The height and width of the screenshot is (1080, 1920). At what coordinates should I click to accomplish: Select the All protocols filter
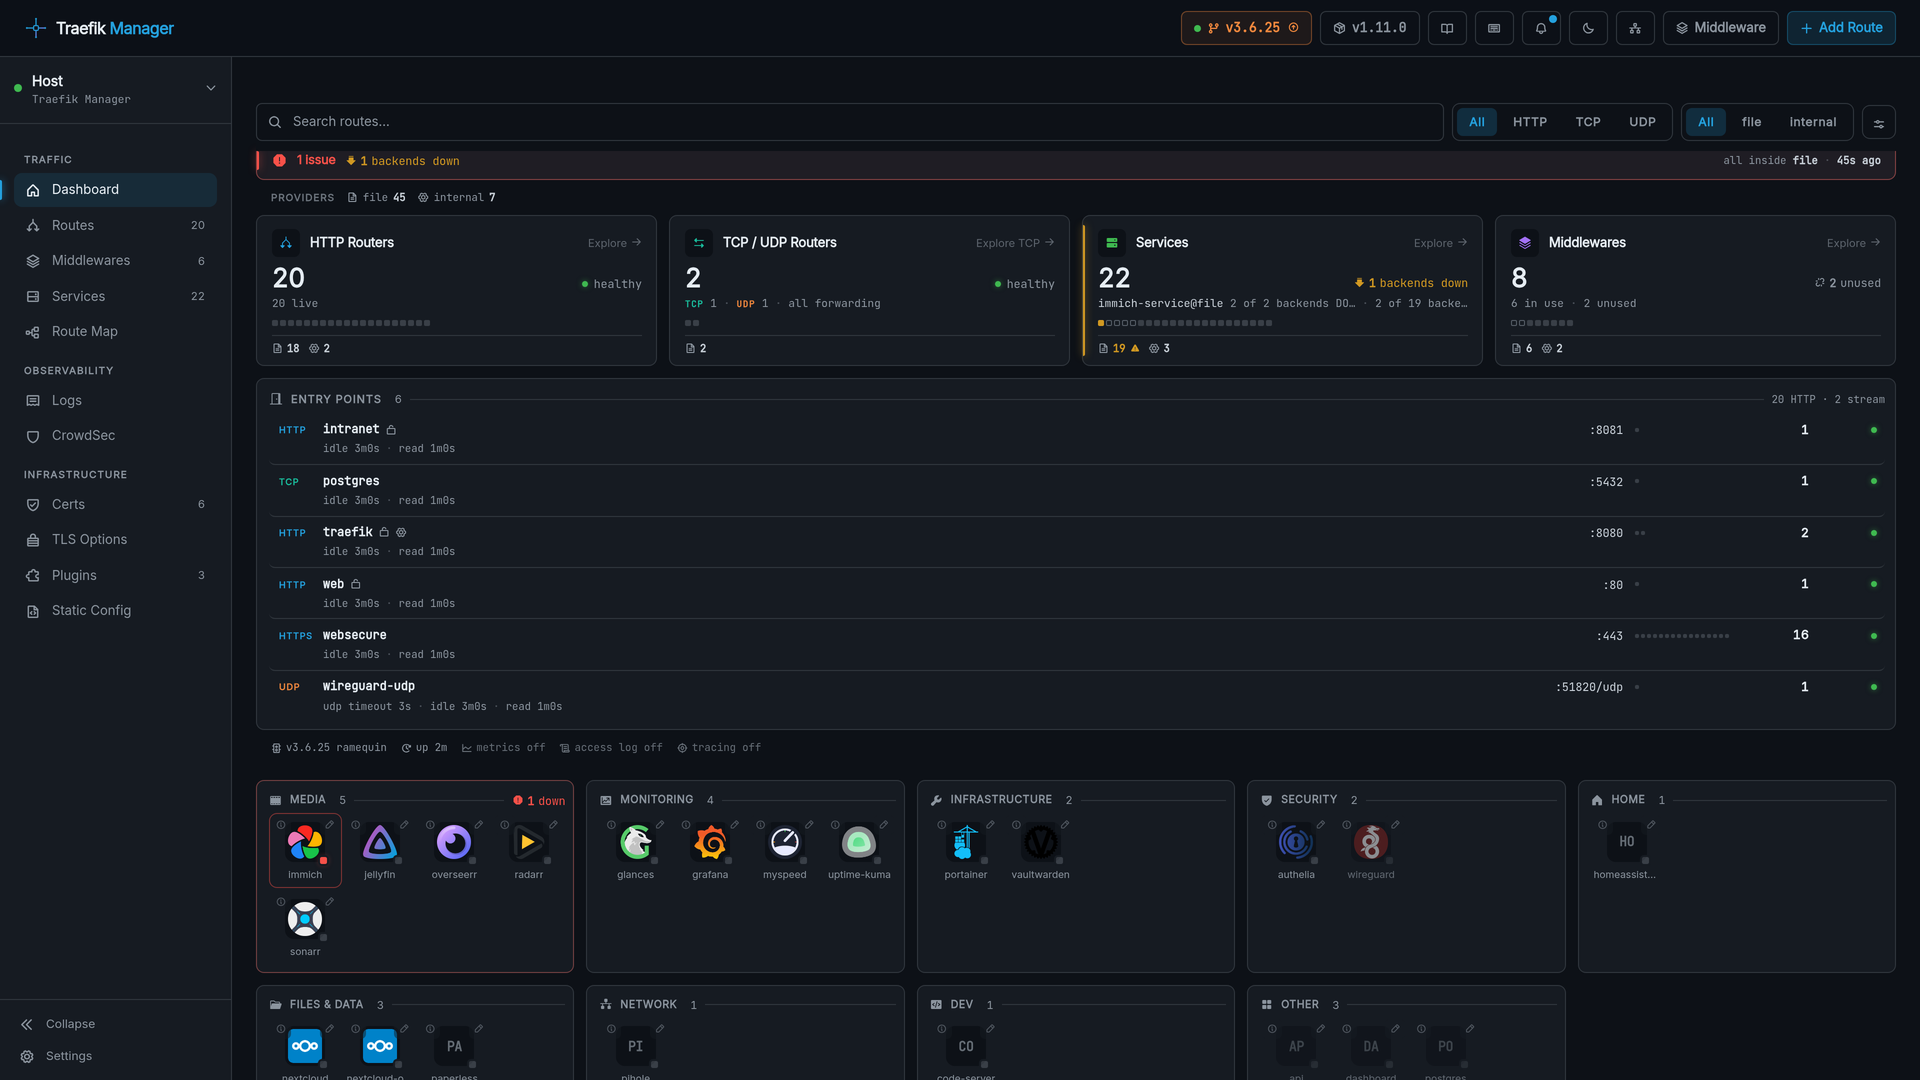1477,122
